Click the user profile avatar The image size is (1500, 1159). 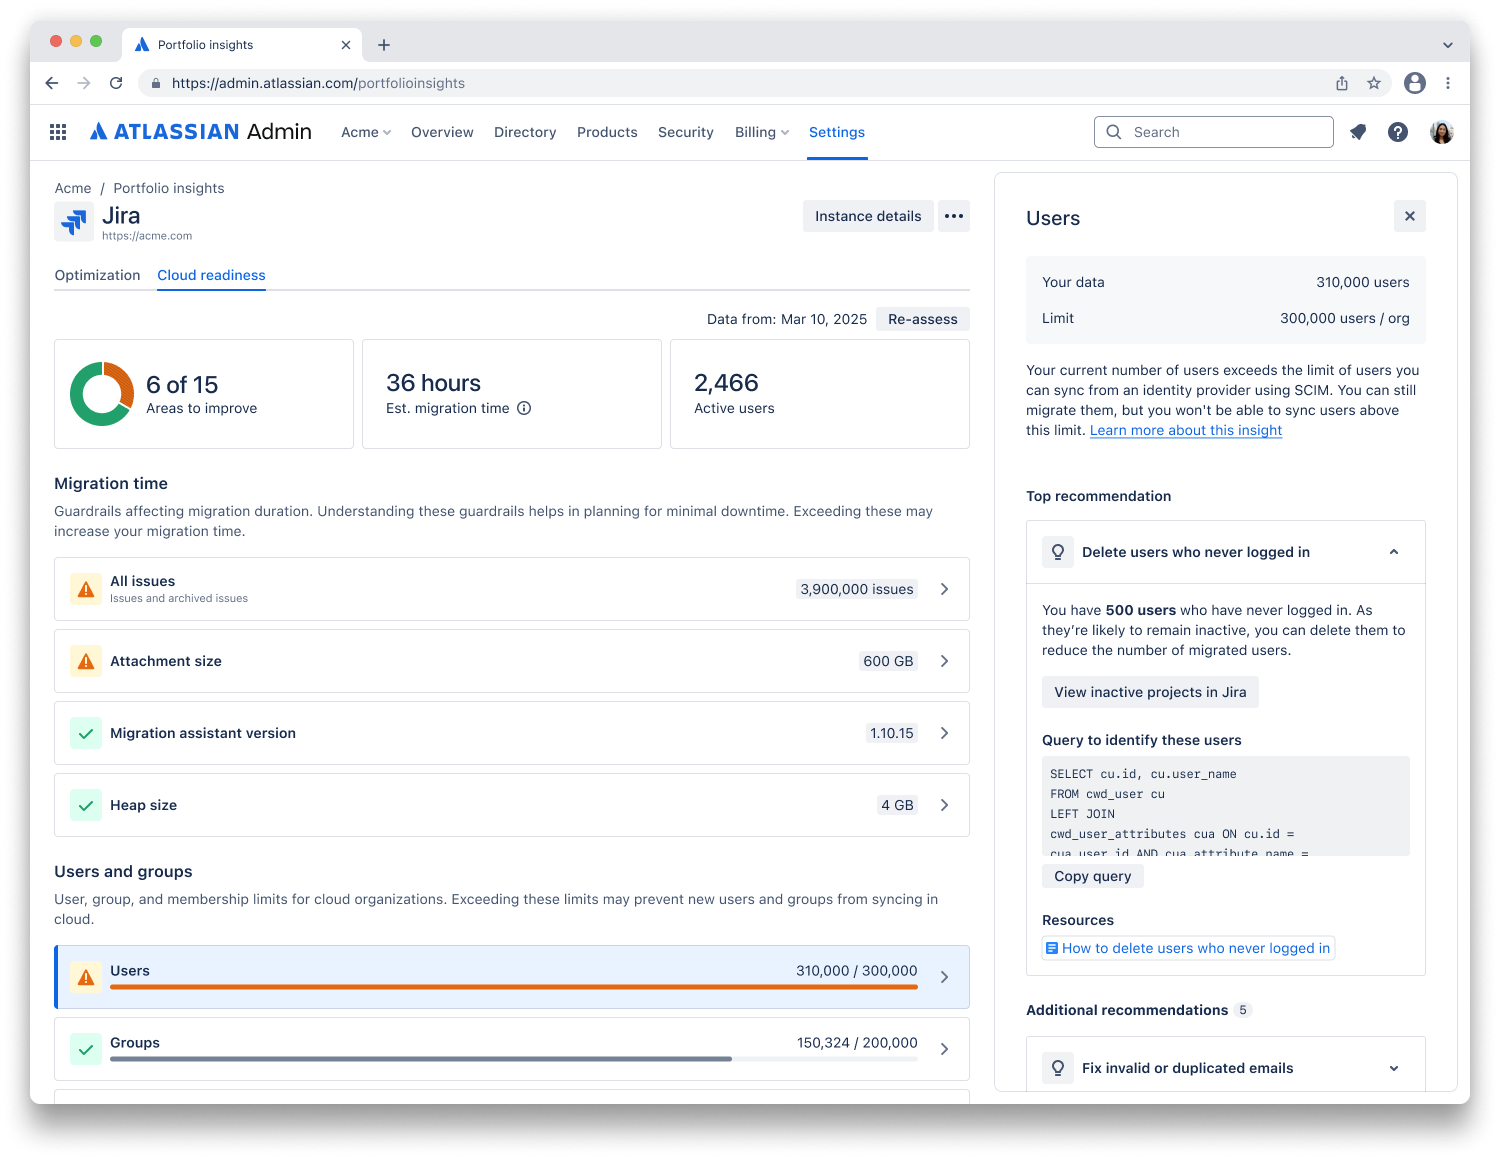[1441, 132]
